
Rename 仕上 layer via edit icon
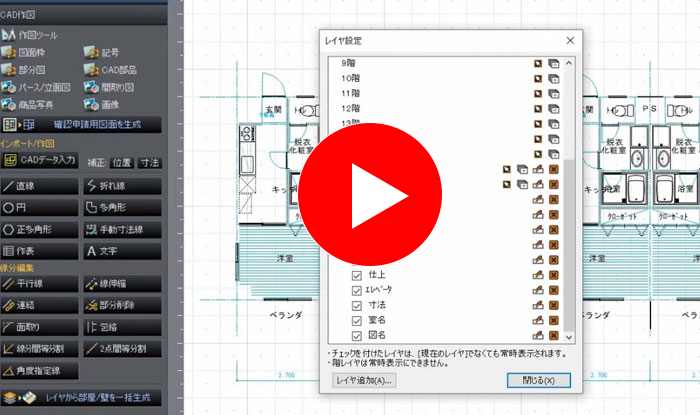pyautogui.click(x=538, y=275)
